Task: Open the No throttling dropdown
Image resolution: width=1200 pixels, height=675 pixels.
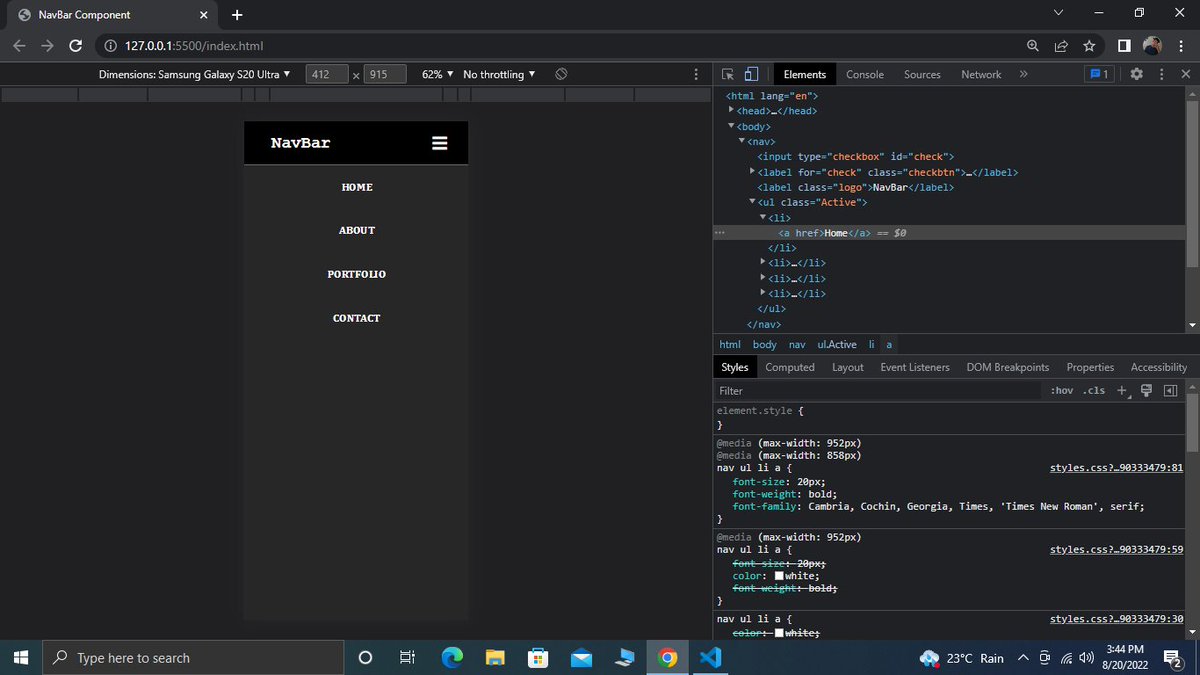Action: (x=499, y=74)
